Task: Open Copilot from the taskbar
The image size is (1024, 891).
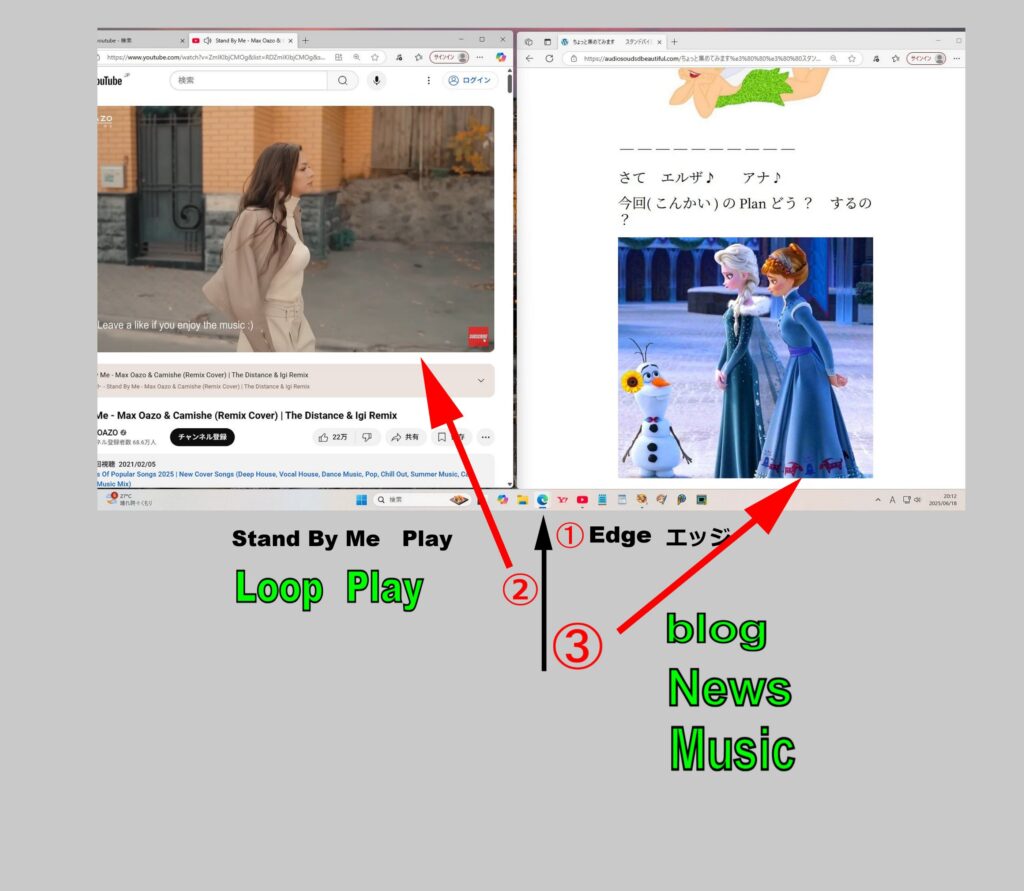Action: tap(502, 500)
